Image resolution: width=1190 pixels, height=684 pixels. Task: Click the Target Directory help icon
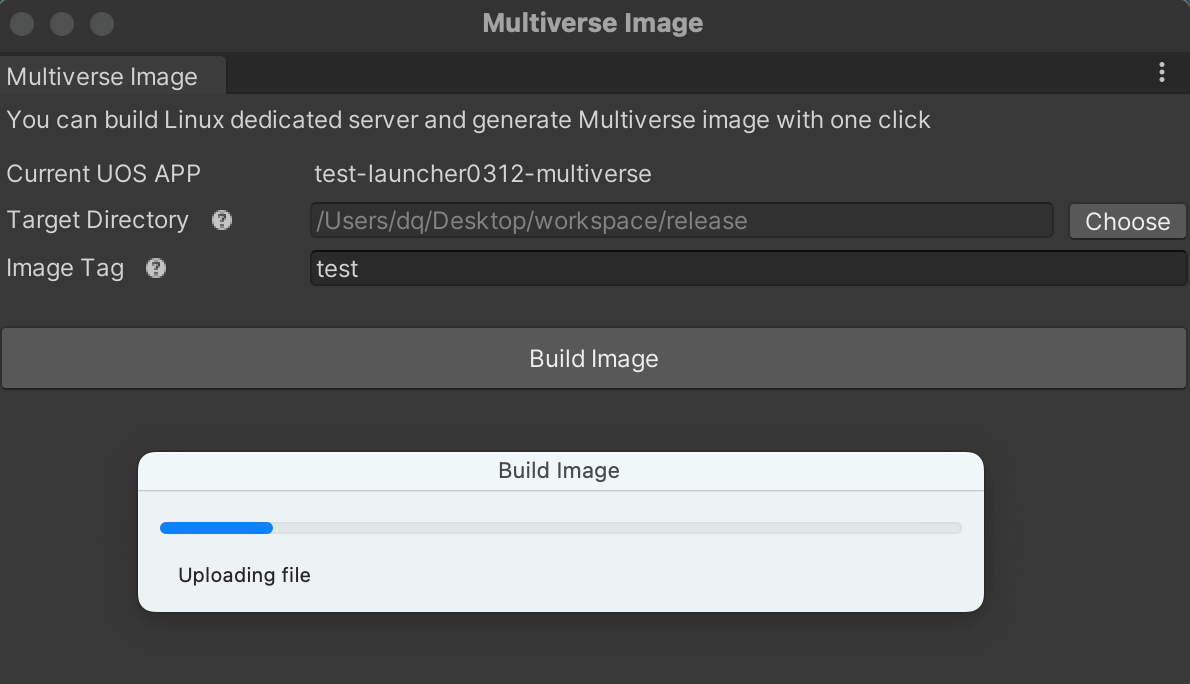click(222, 220)
